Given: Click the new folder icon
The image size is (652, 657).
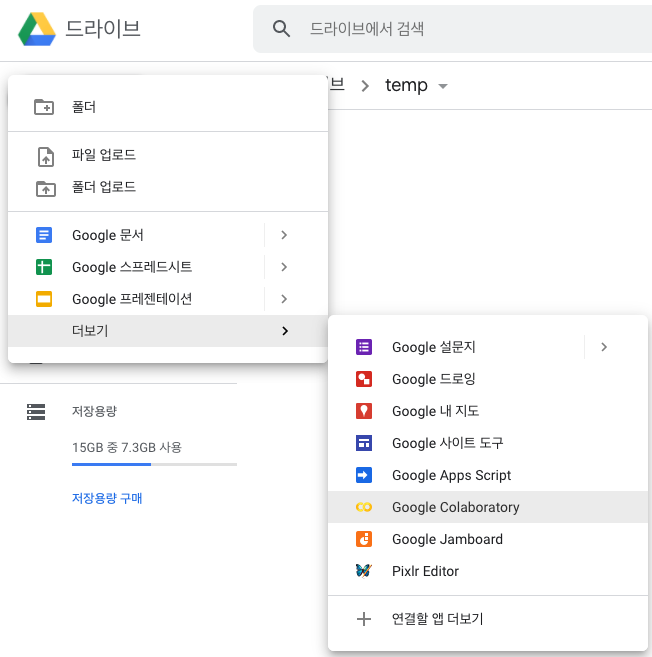Looking at the screenshot, I should (x=44, y=107).
